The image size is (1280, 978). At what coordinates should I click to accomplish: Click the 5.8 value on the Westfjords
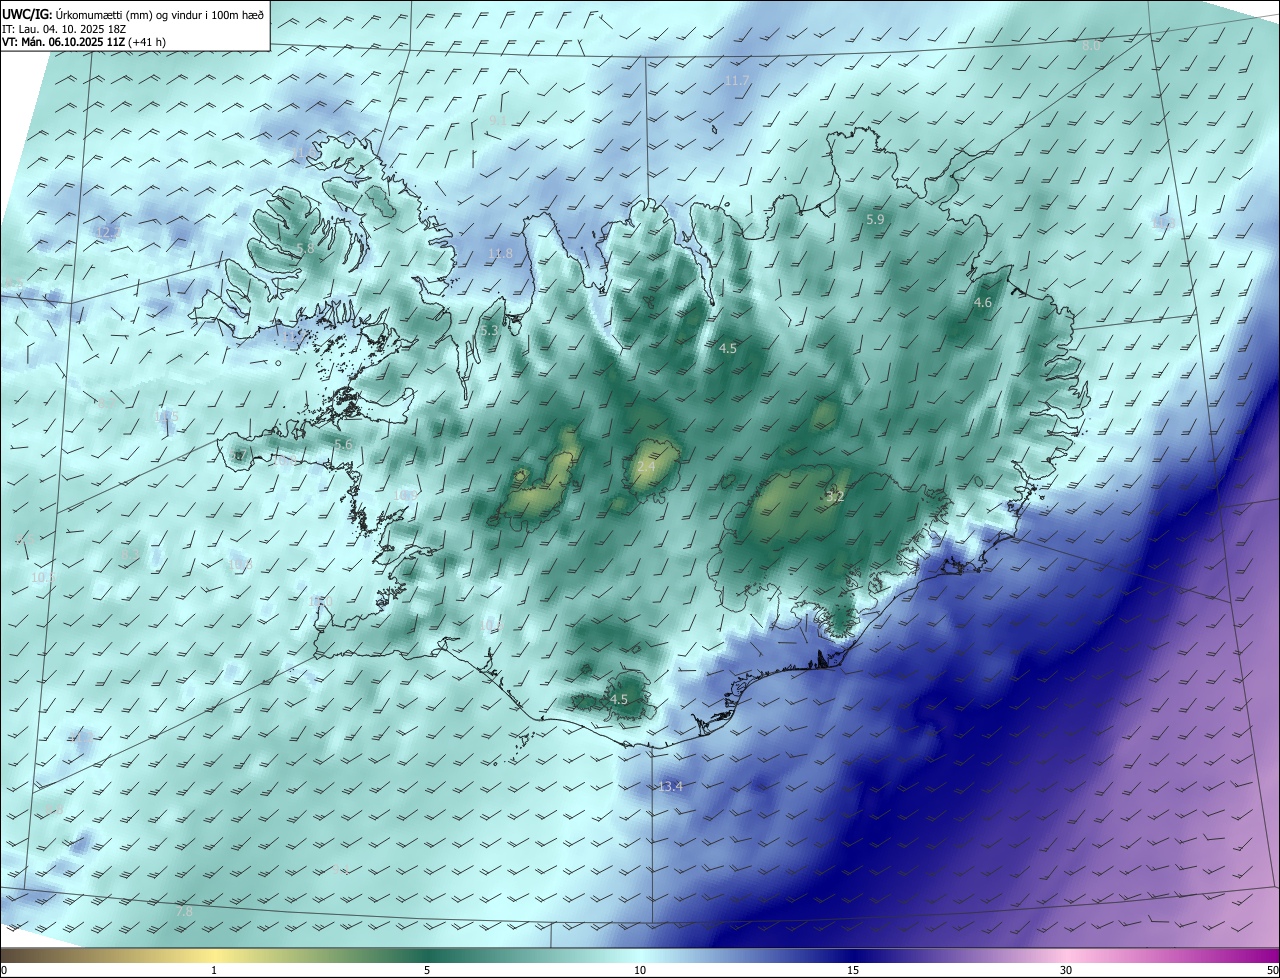coord(306,248)
